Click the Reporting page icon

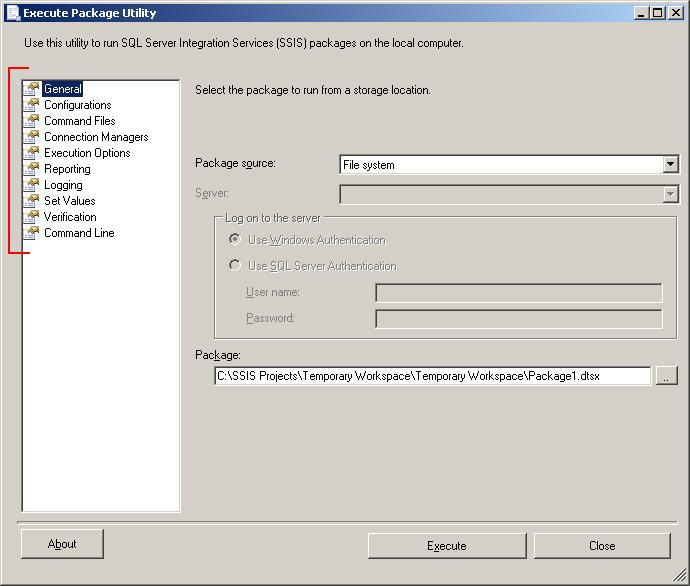[32, 169]
